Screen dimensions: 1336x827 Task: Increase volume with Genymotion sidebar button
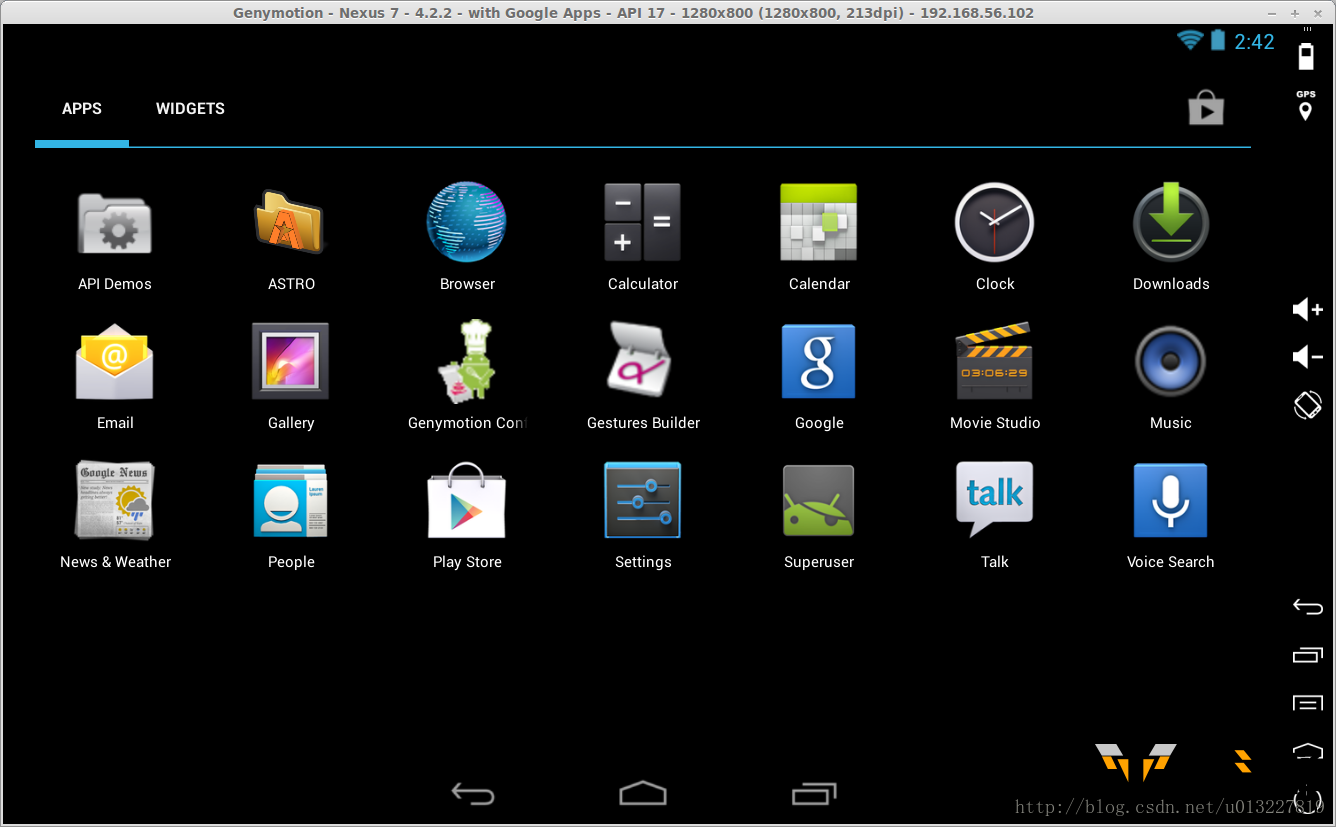tap(1308, 309)
